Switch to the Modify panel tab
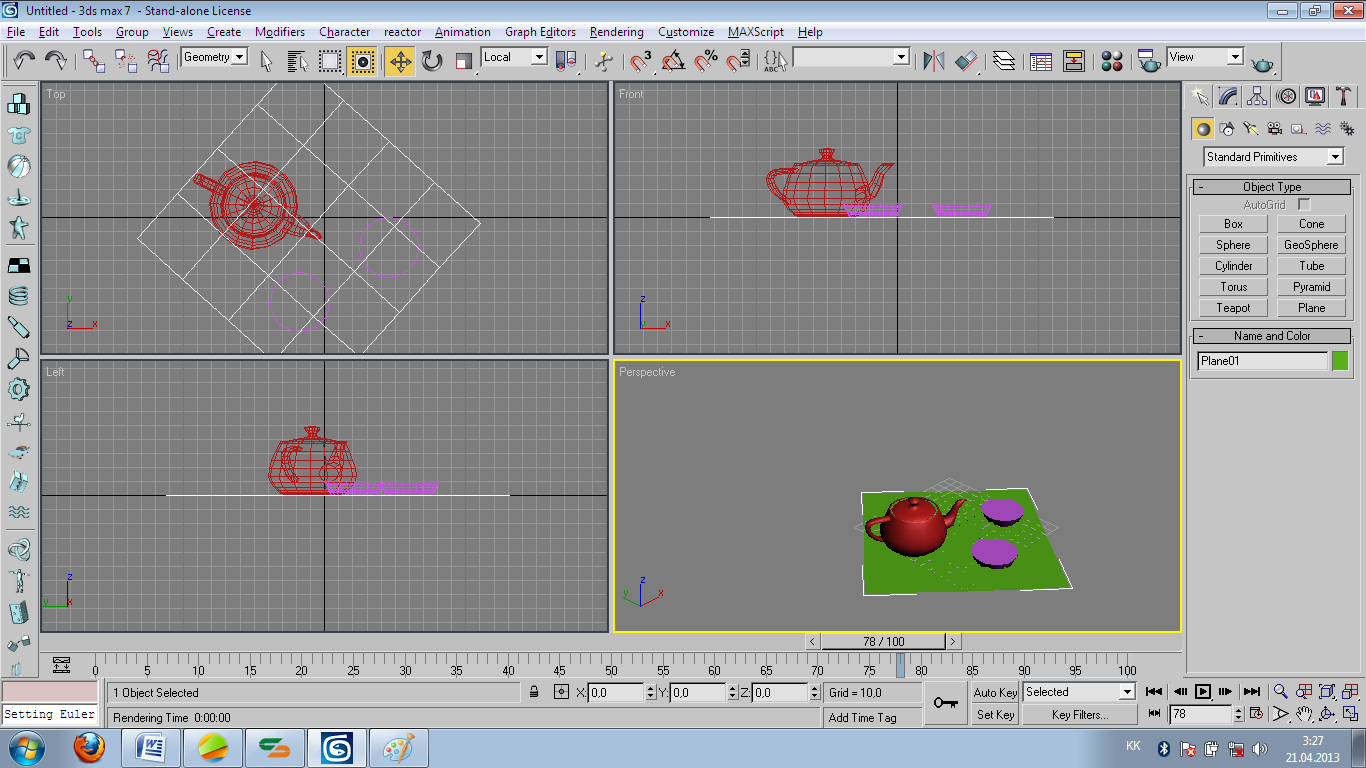 point(1229,96)
